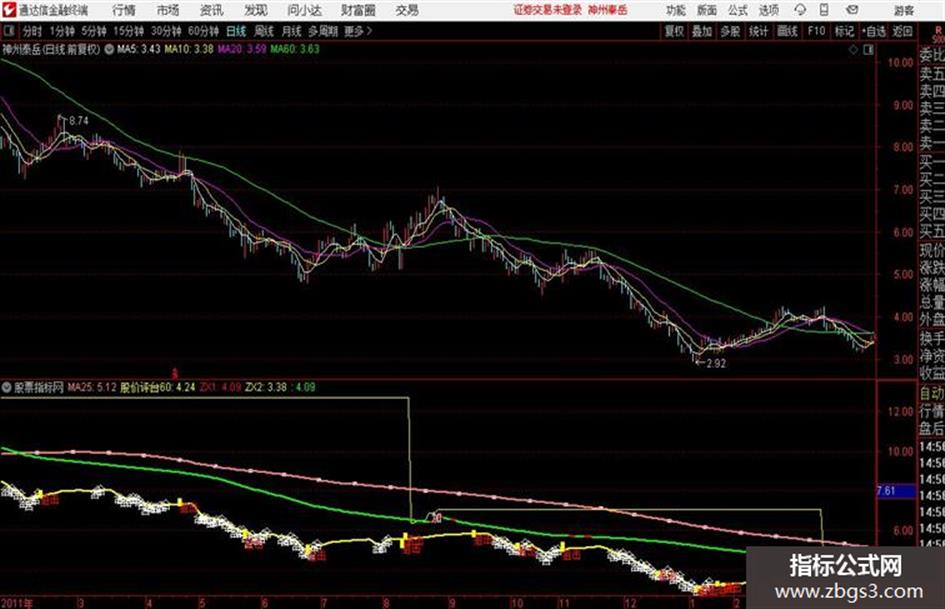The width and height of the screenshot is (945, 609).
Task: Click 证券交易未登录 login link
Action: (547, 10)
